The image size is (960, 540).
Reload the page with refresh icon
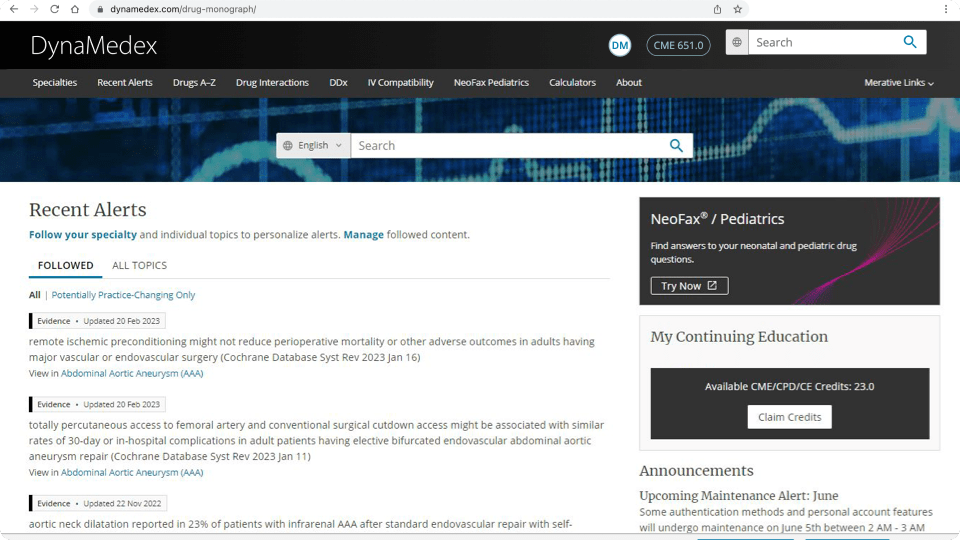(54, 9)
